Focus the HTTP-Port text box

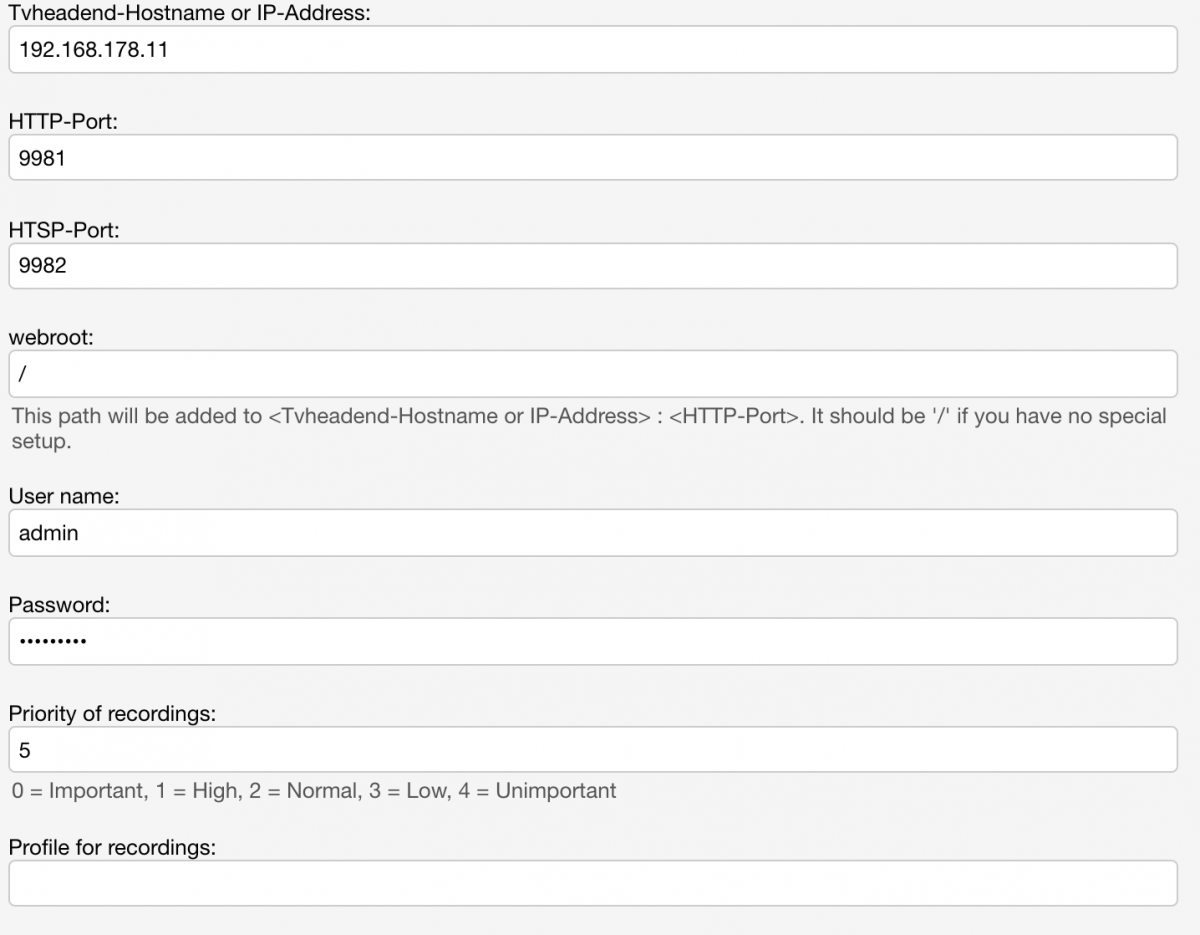(592, 157)
